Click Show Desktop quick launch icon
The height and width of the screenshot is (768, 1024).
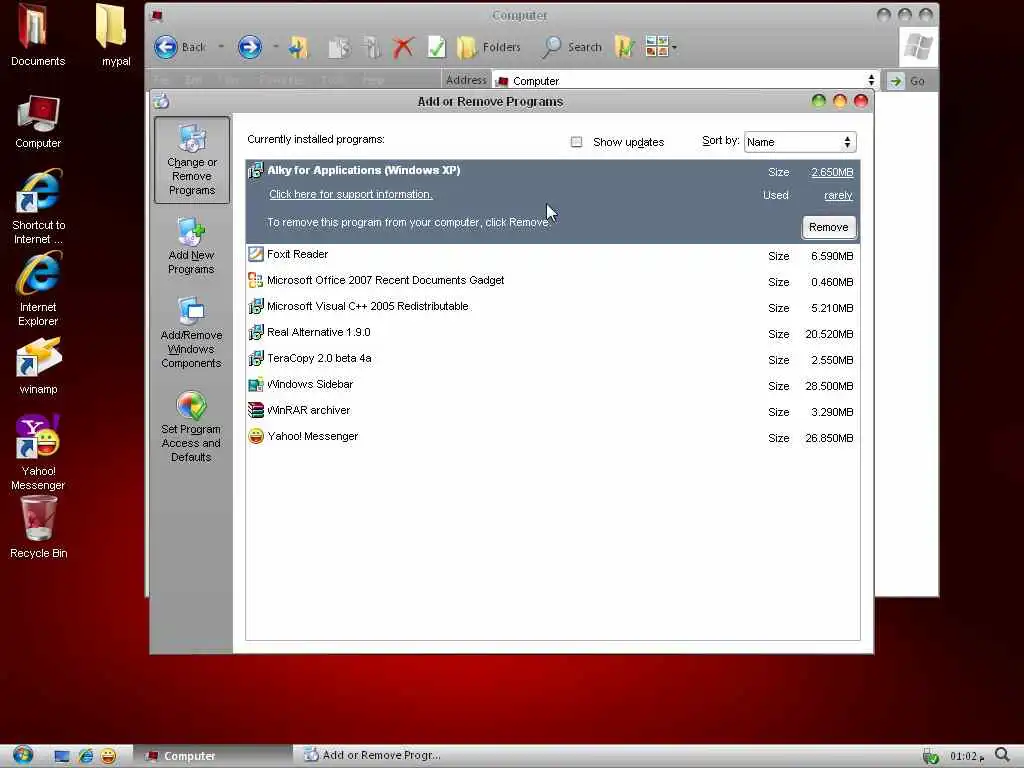(x=62, y=756)
